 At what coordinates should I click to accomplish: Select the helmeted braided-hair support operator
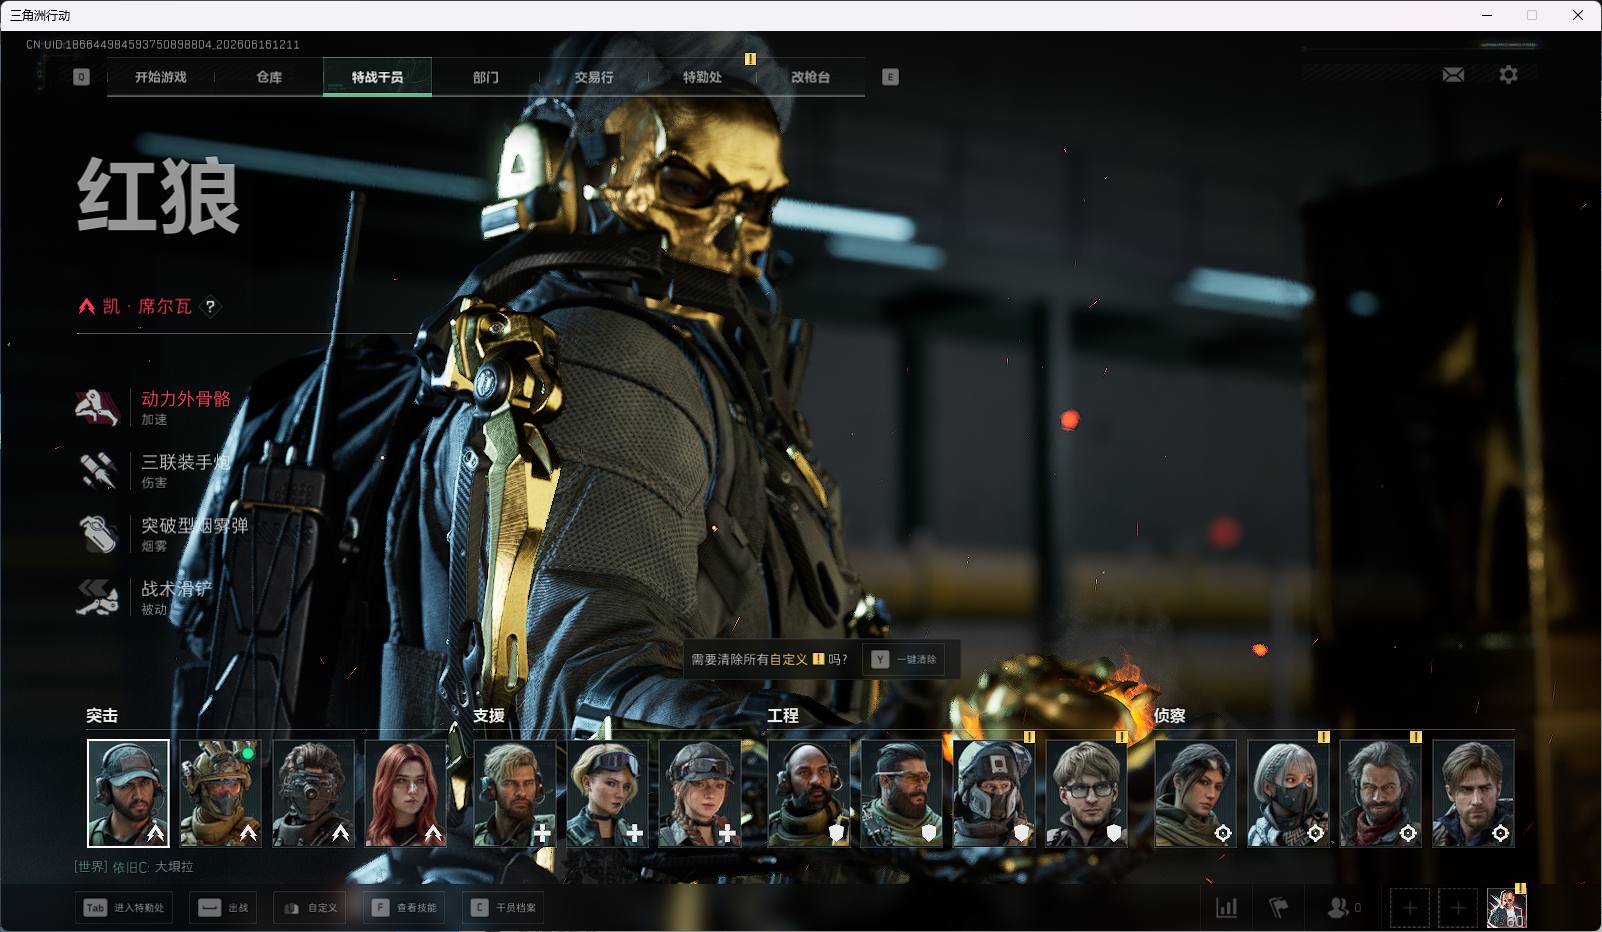pos(700,793)
